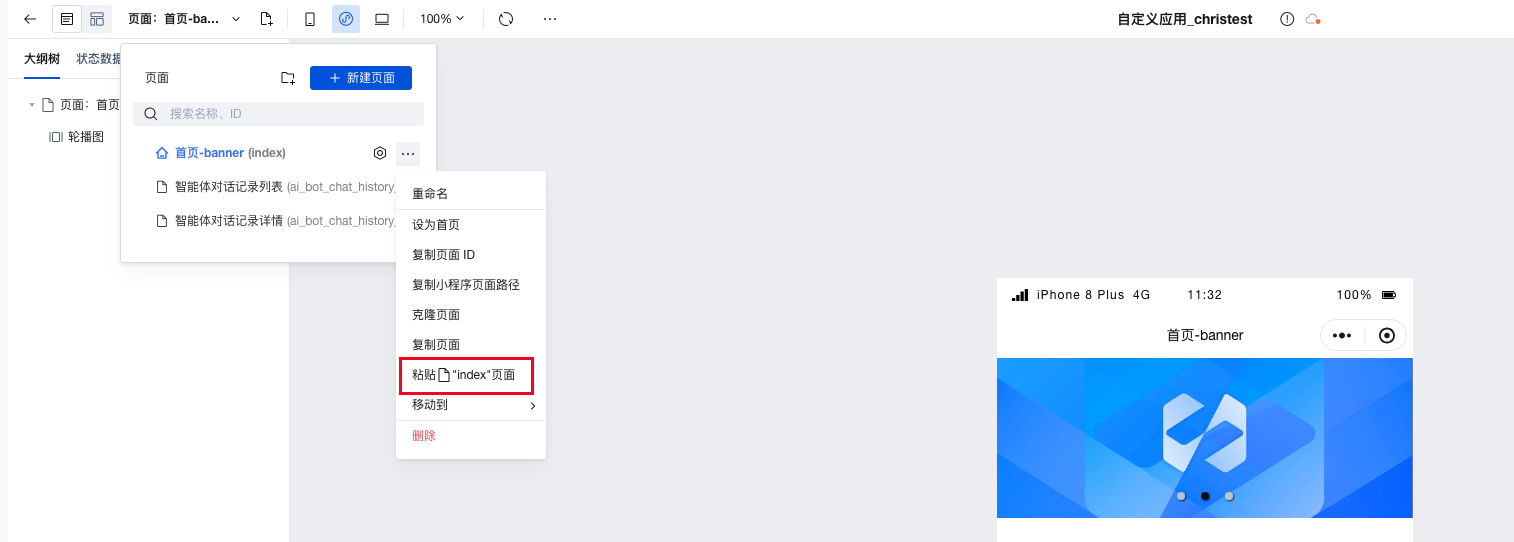Viewport: 1514px width, 542px height.
Task: Open settings icon for 首页-banner page
Action: pyautogui.click(x=380, y=153)
